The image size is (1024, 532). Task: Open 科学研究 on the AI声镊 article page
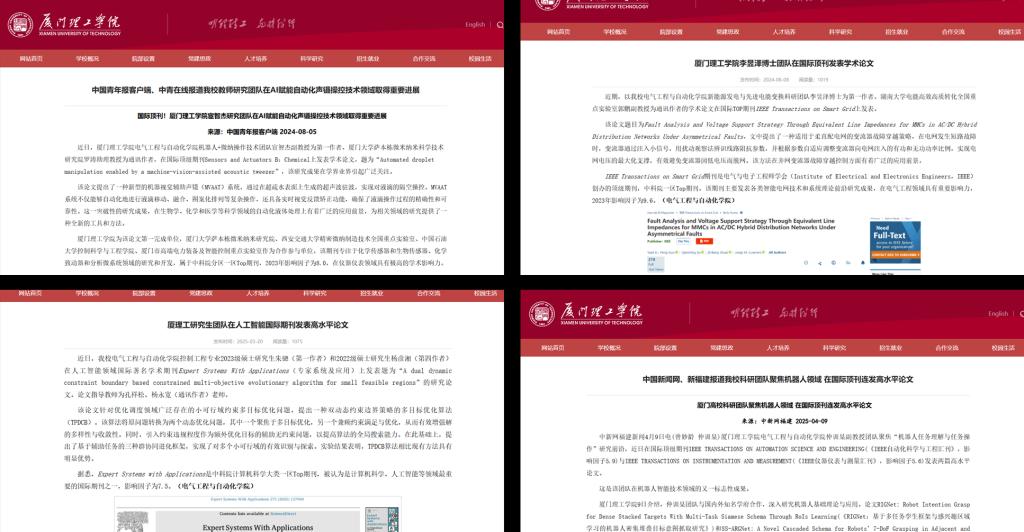click(x=312, y=59)
